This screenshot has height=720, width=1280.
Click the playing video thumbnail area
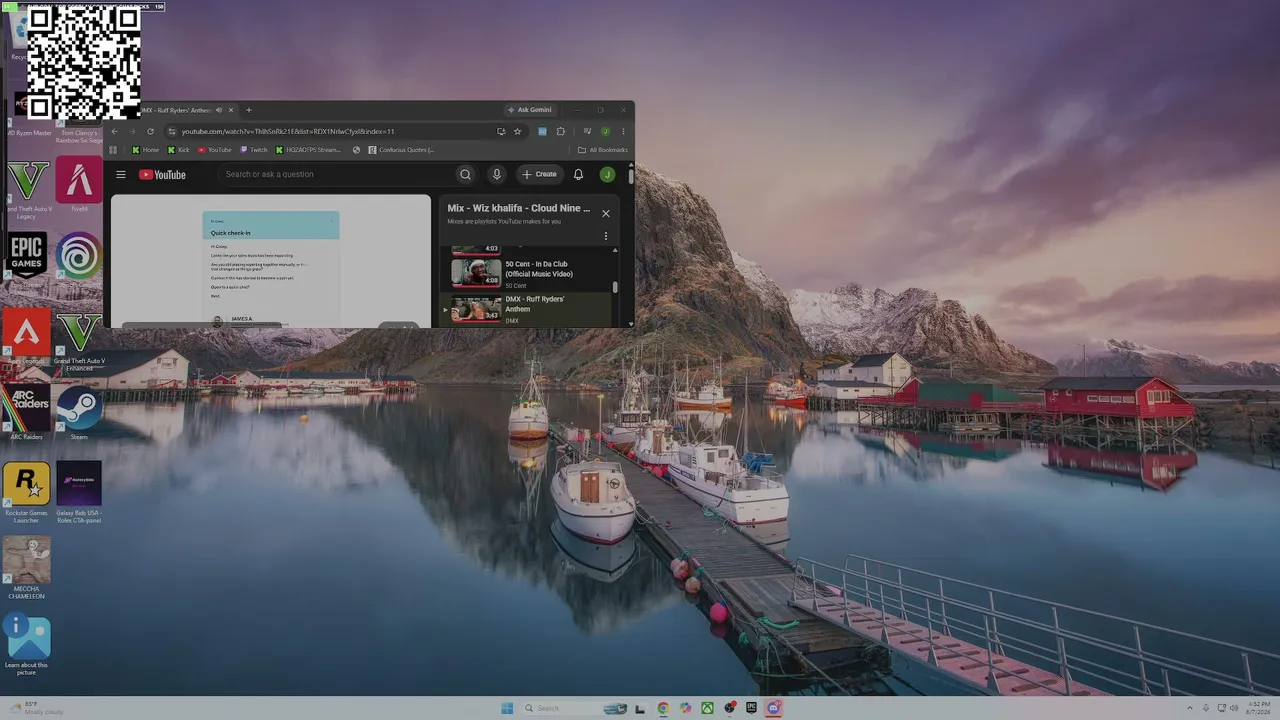[271, 261]
